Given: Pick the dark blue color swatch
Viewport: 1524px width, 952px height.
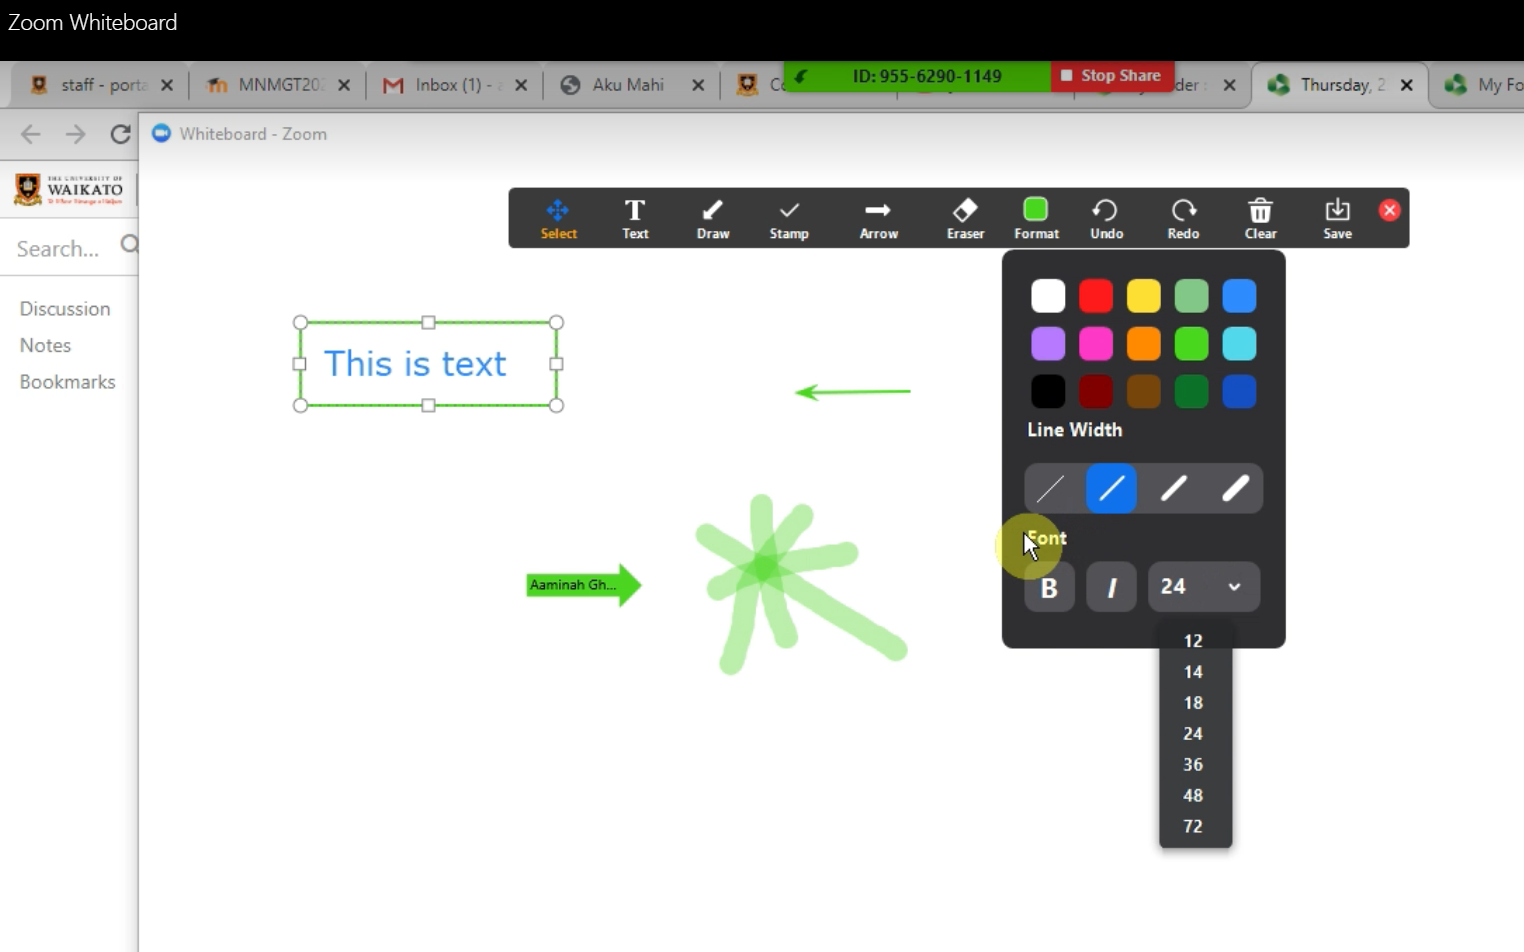Looking at the screenshot, I should coord(1239,391).
